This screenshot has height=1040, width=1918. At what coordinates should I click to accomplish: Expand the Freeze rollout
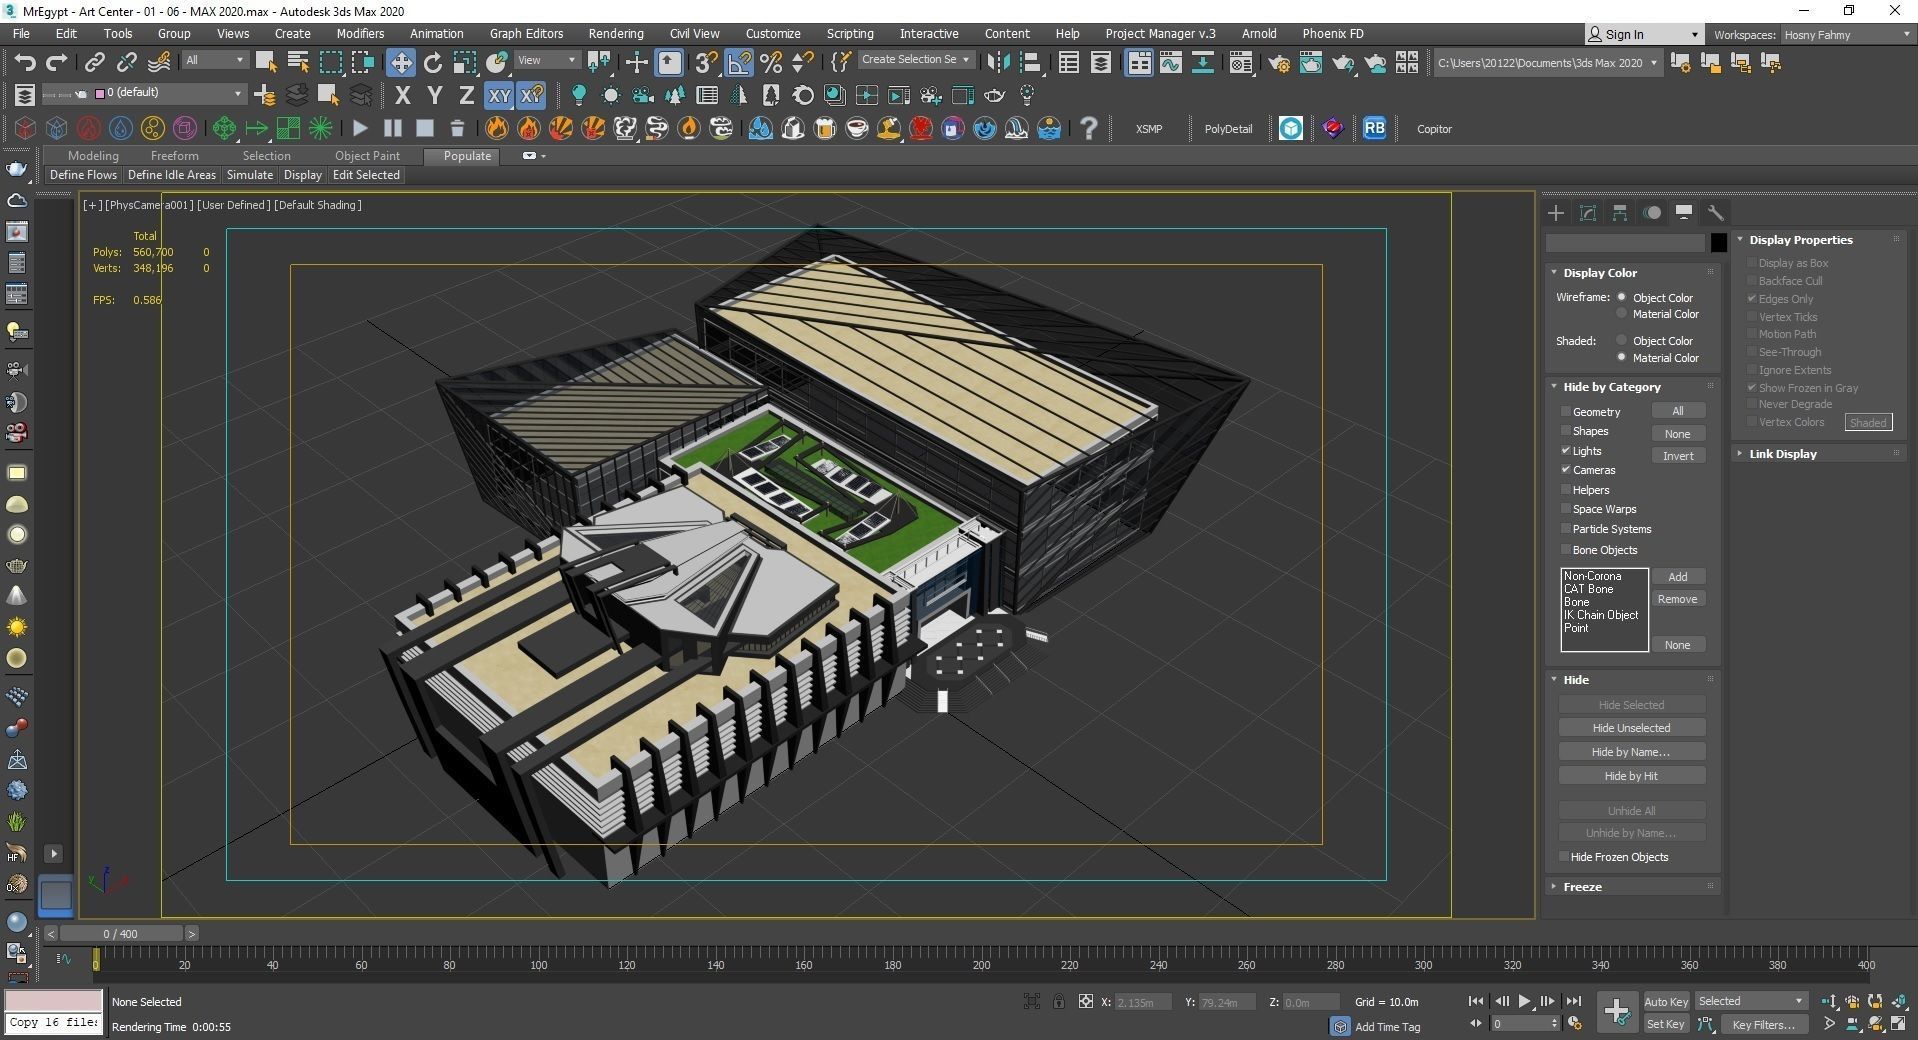pos(1582,887)
